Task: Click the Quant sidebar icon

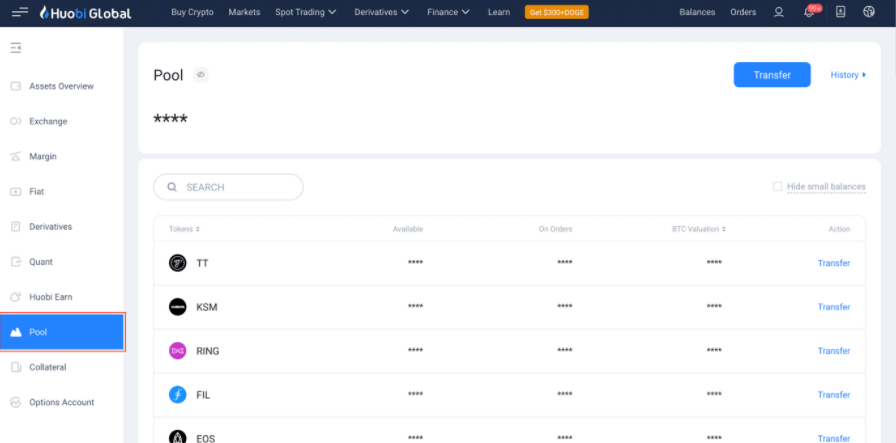Action: point(16,262)
